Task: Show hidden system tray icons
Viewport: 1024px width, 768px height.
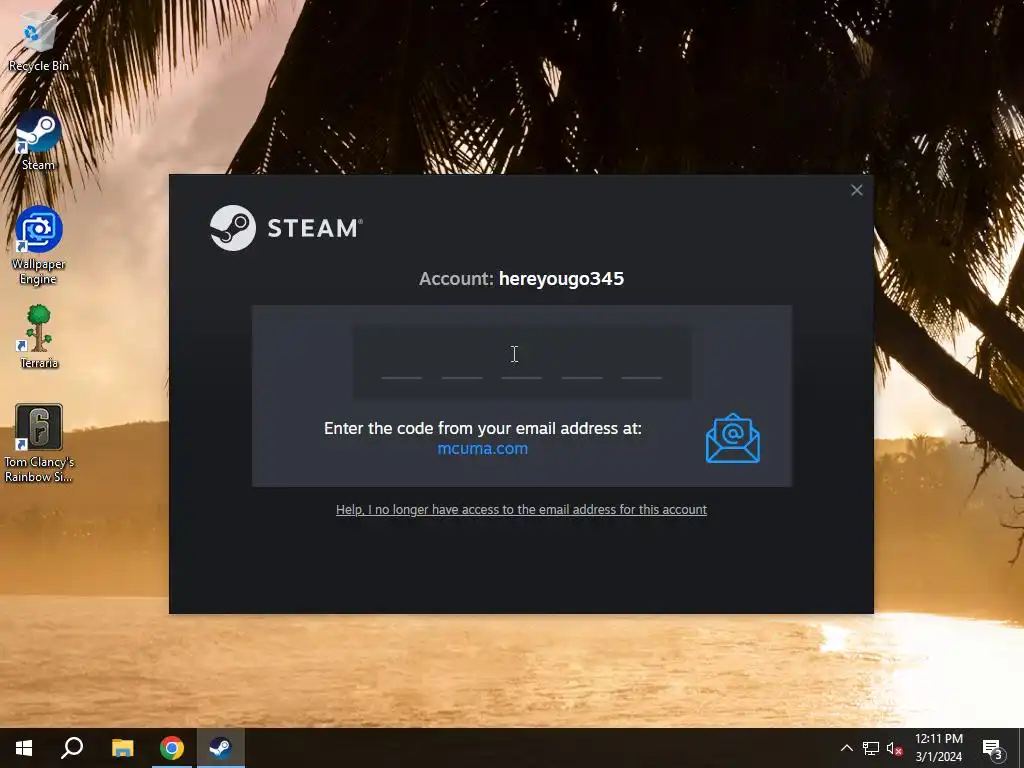Action: [x=846, y=748]
